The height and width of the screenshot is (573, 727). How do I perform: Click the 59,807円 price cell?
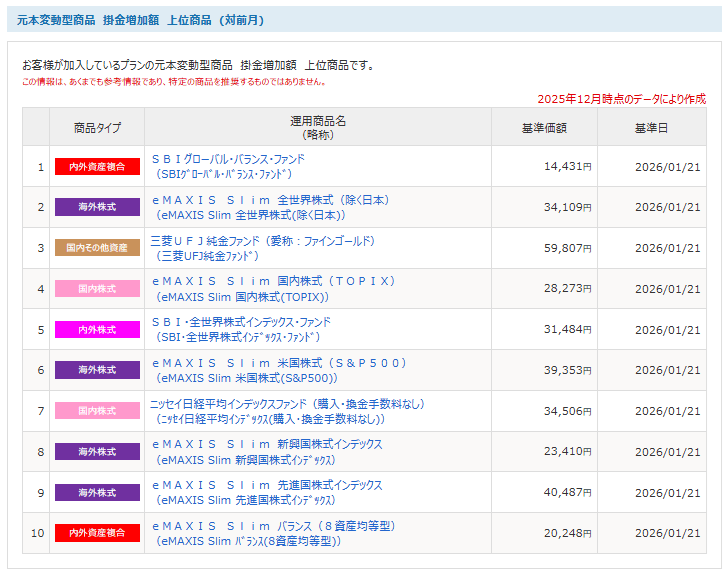click(567, 248)
